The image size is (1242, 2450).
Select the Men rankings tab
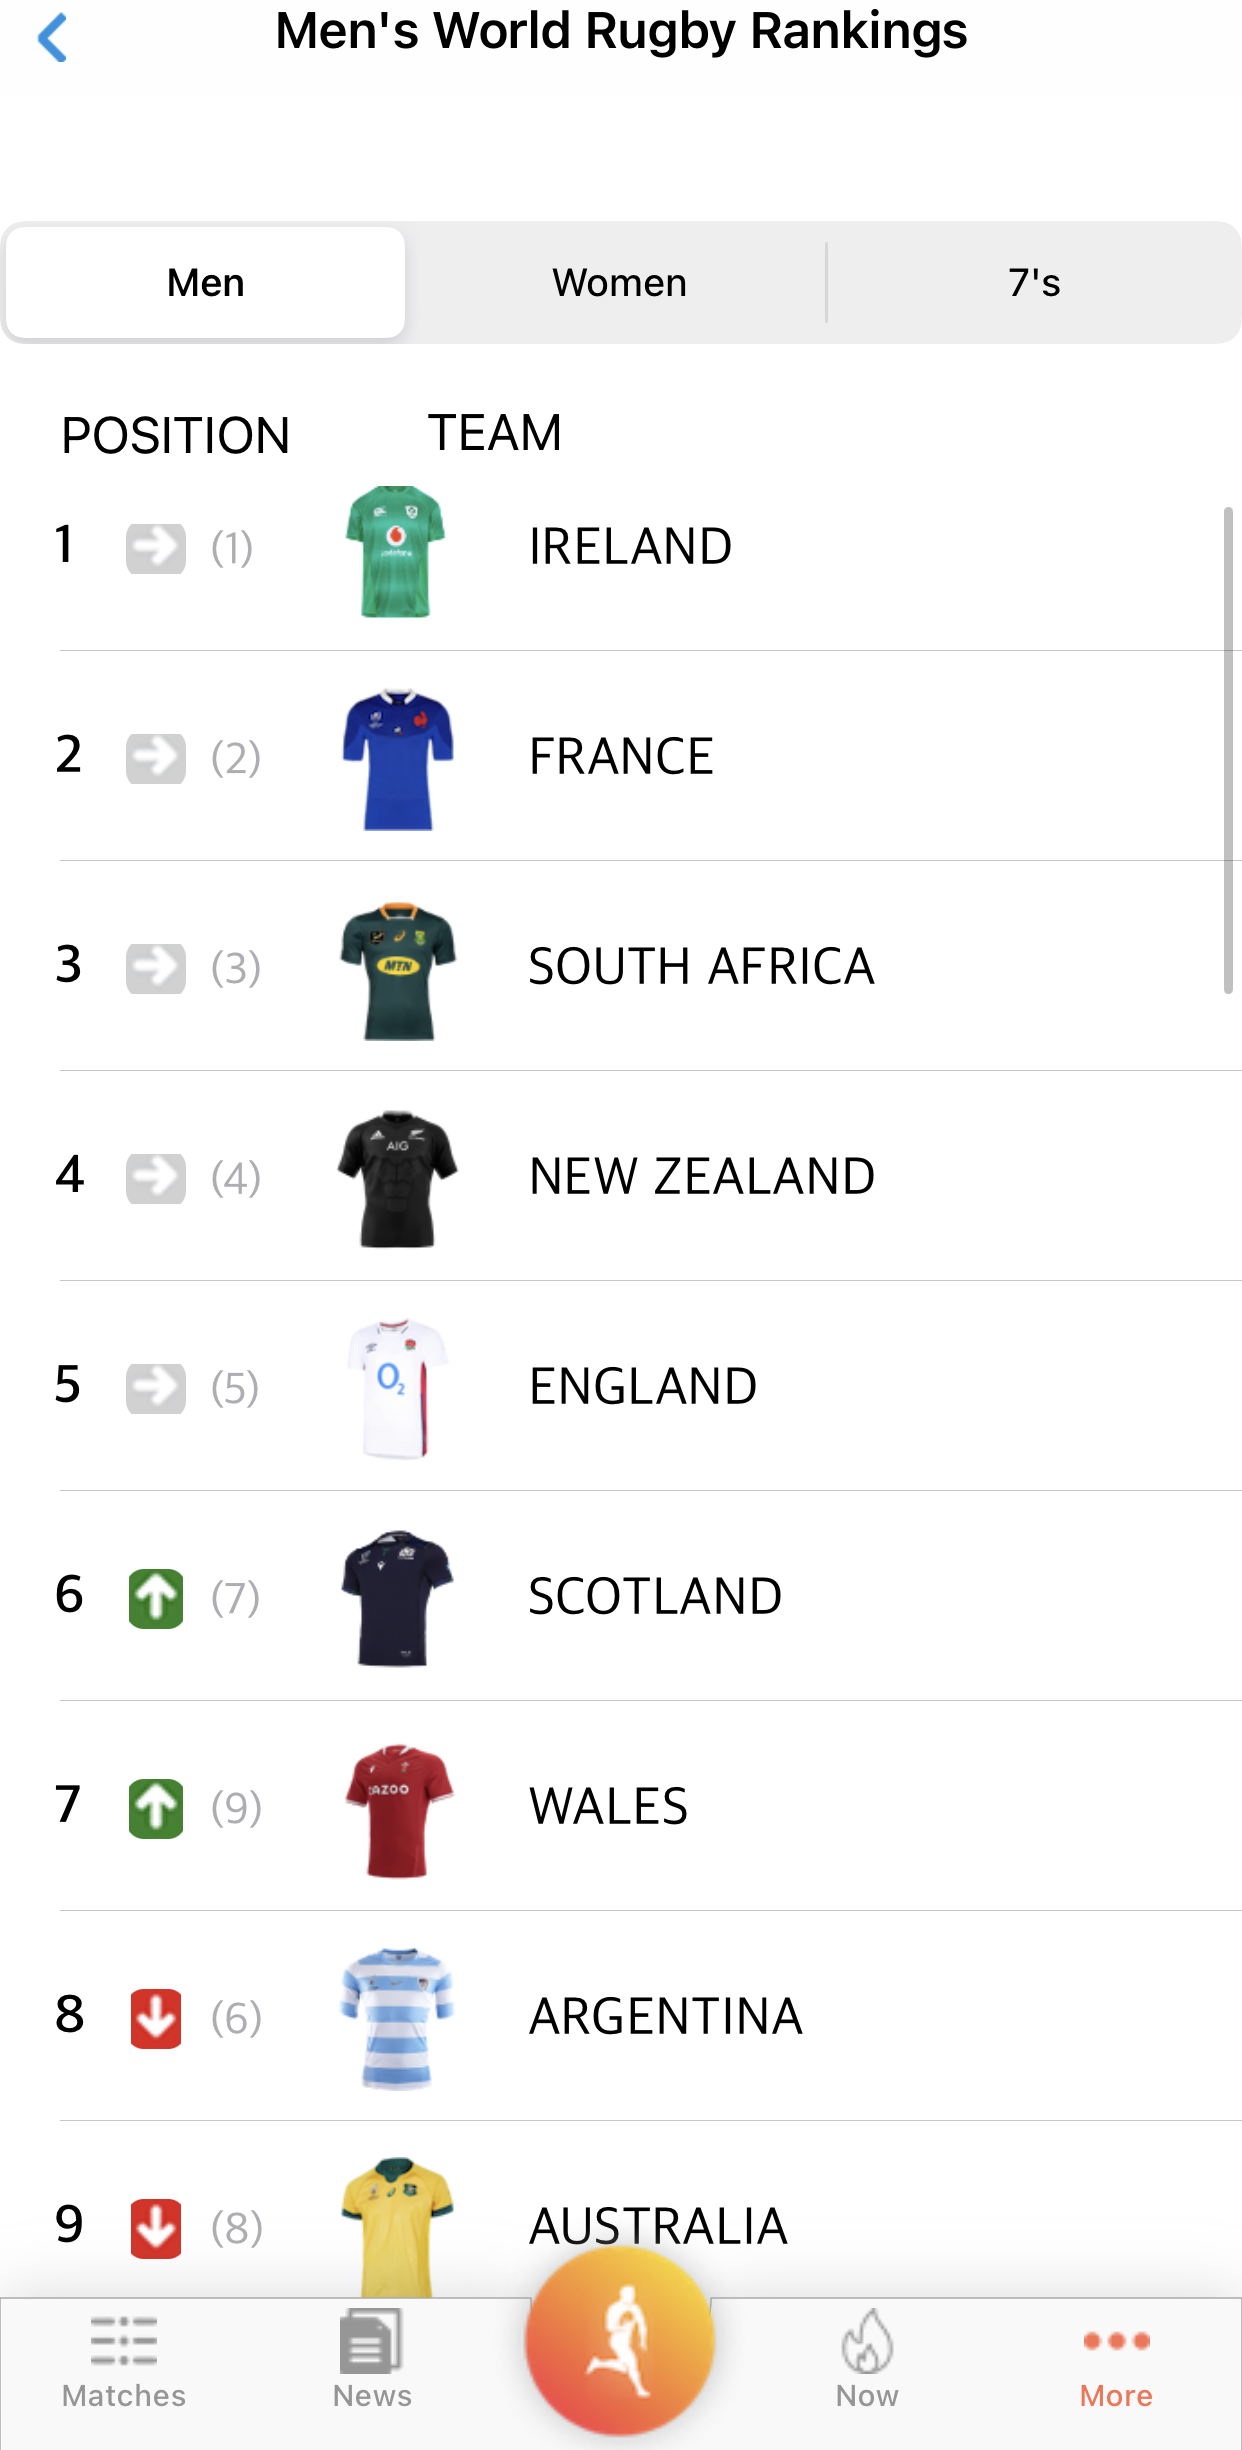206,283
